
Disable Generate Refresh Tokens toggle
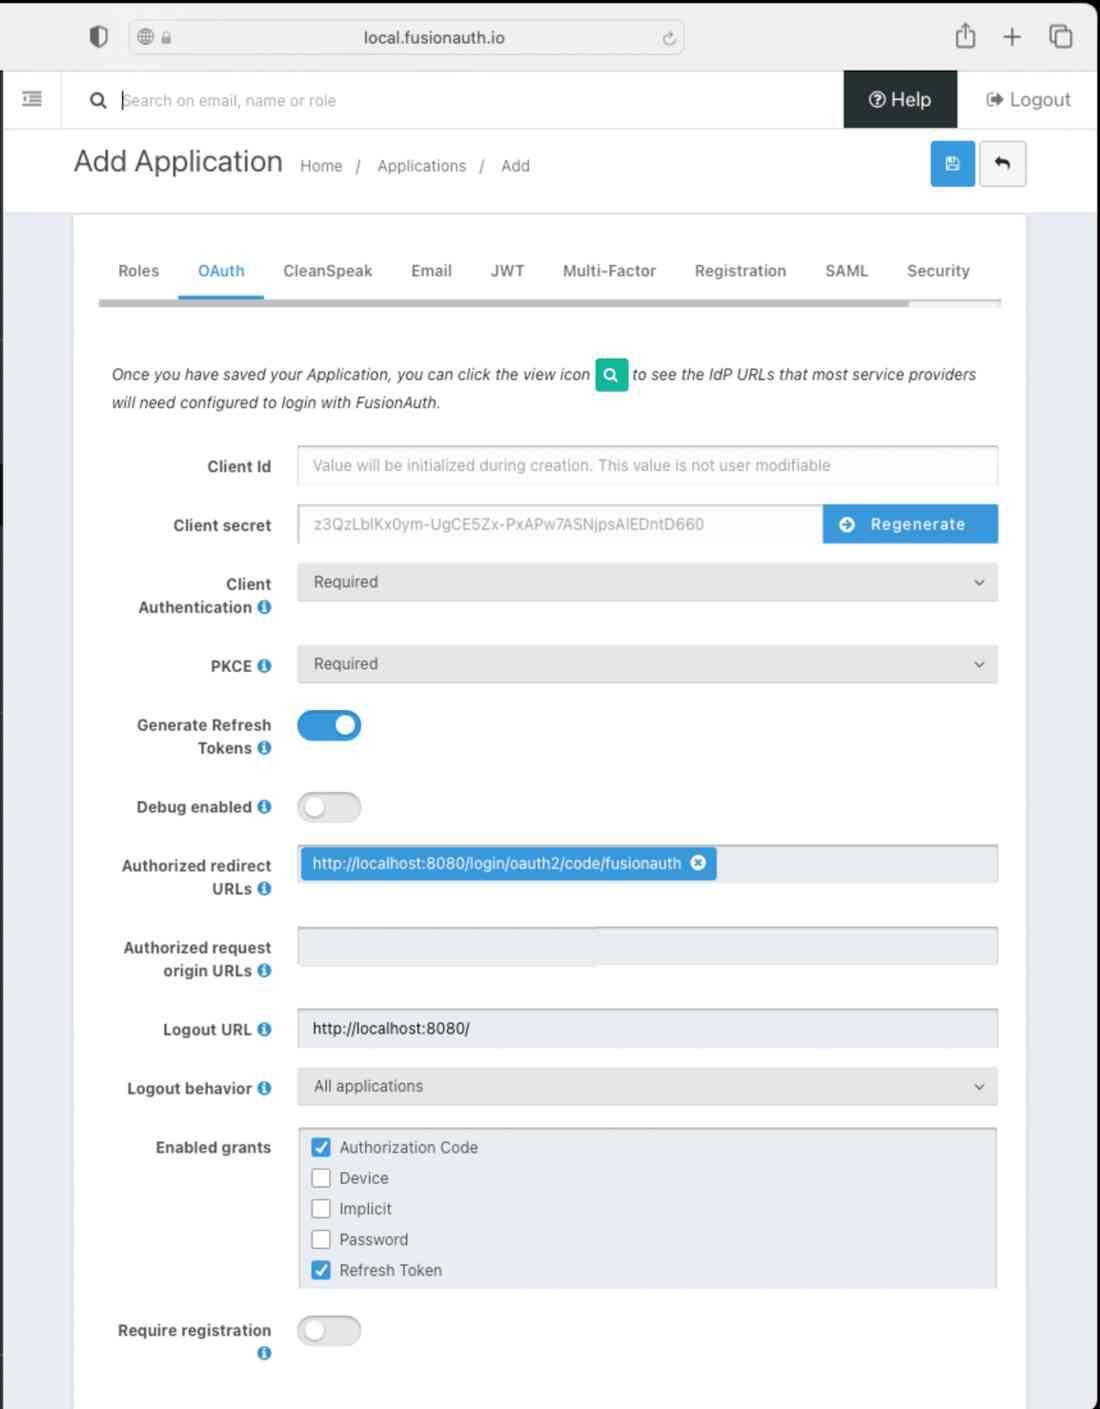(329, 726)
